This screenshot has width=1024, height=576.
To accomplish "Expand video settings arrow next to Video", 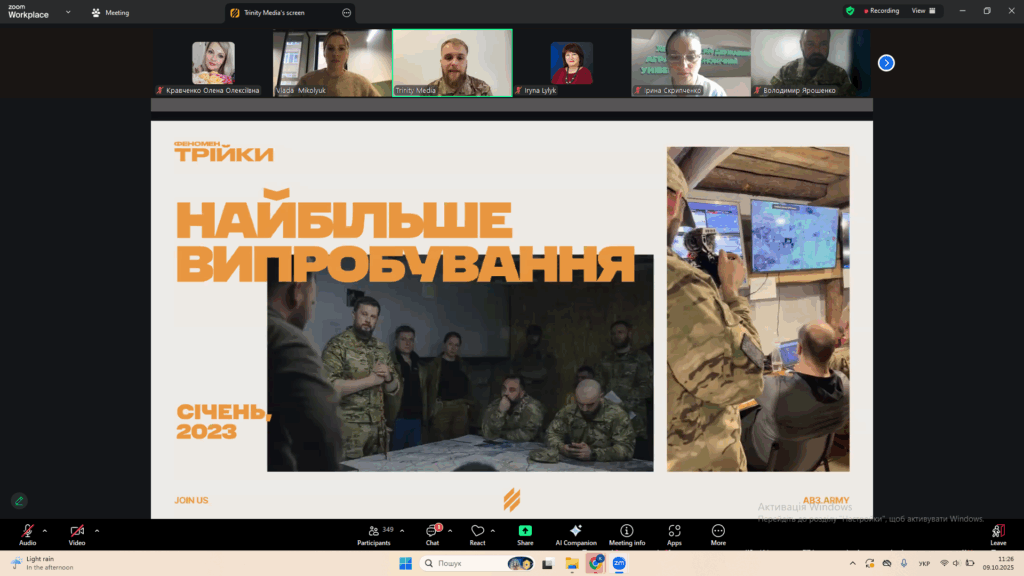I will click(96, 530).
